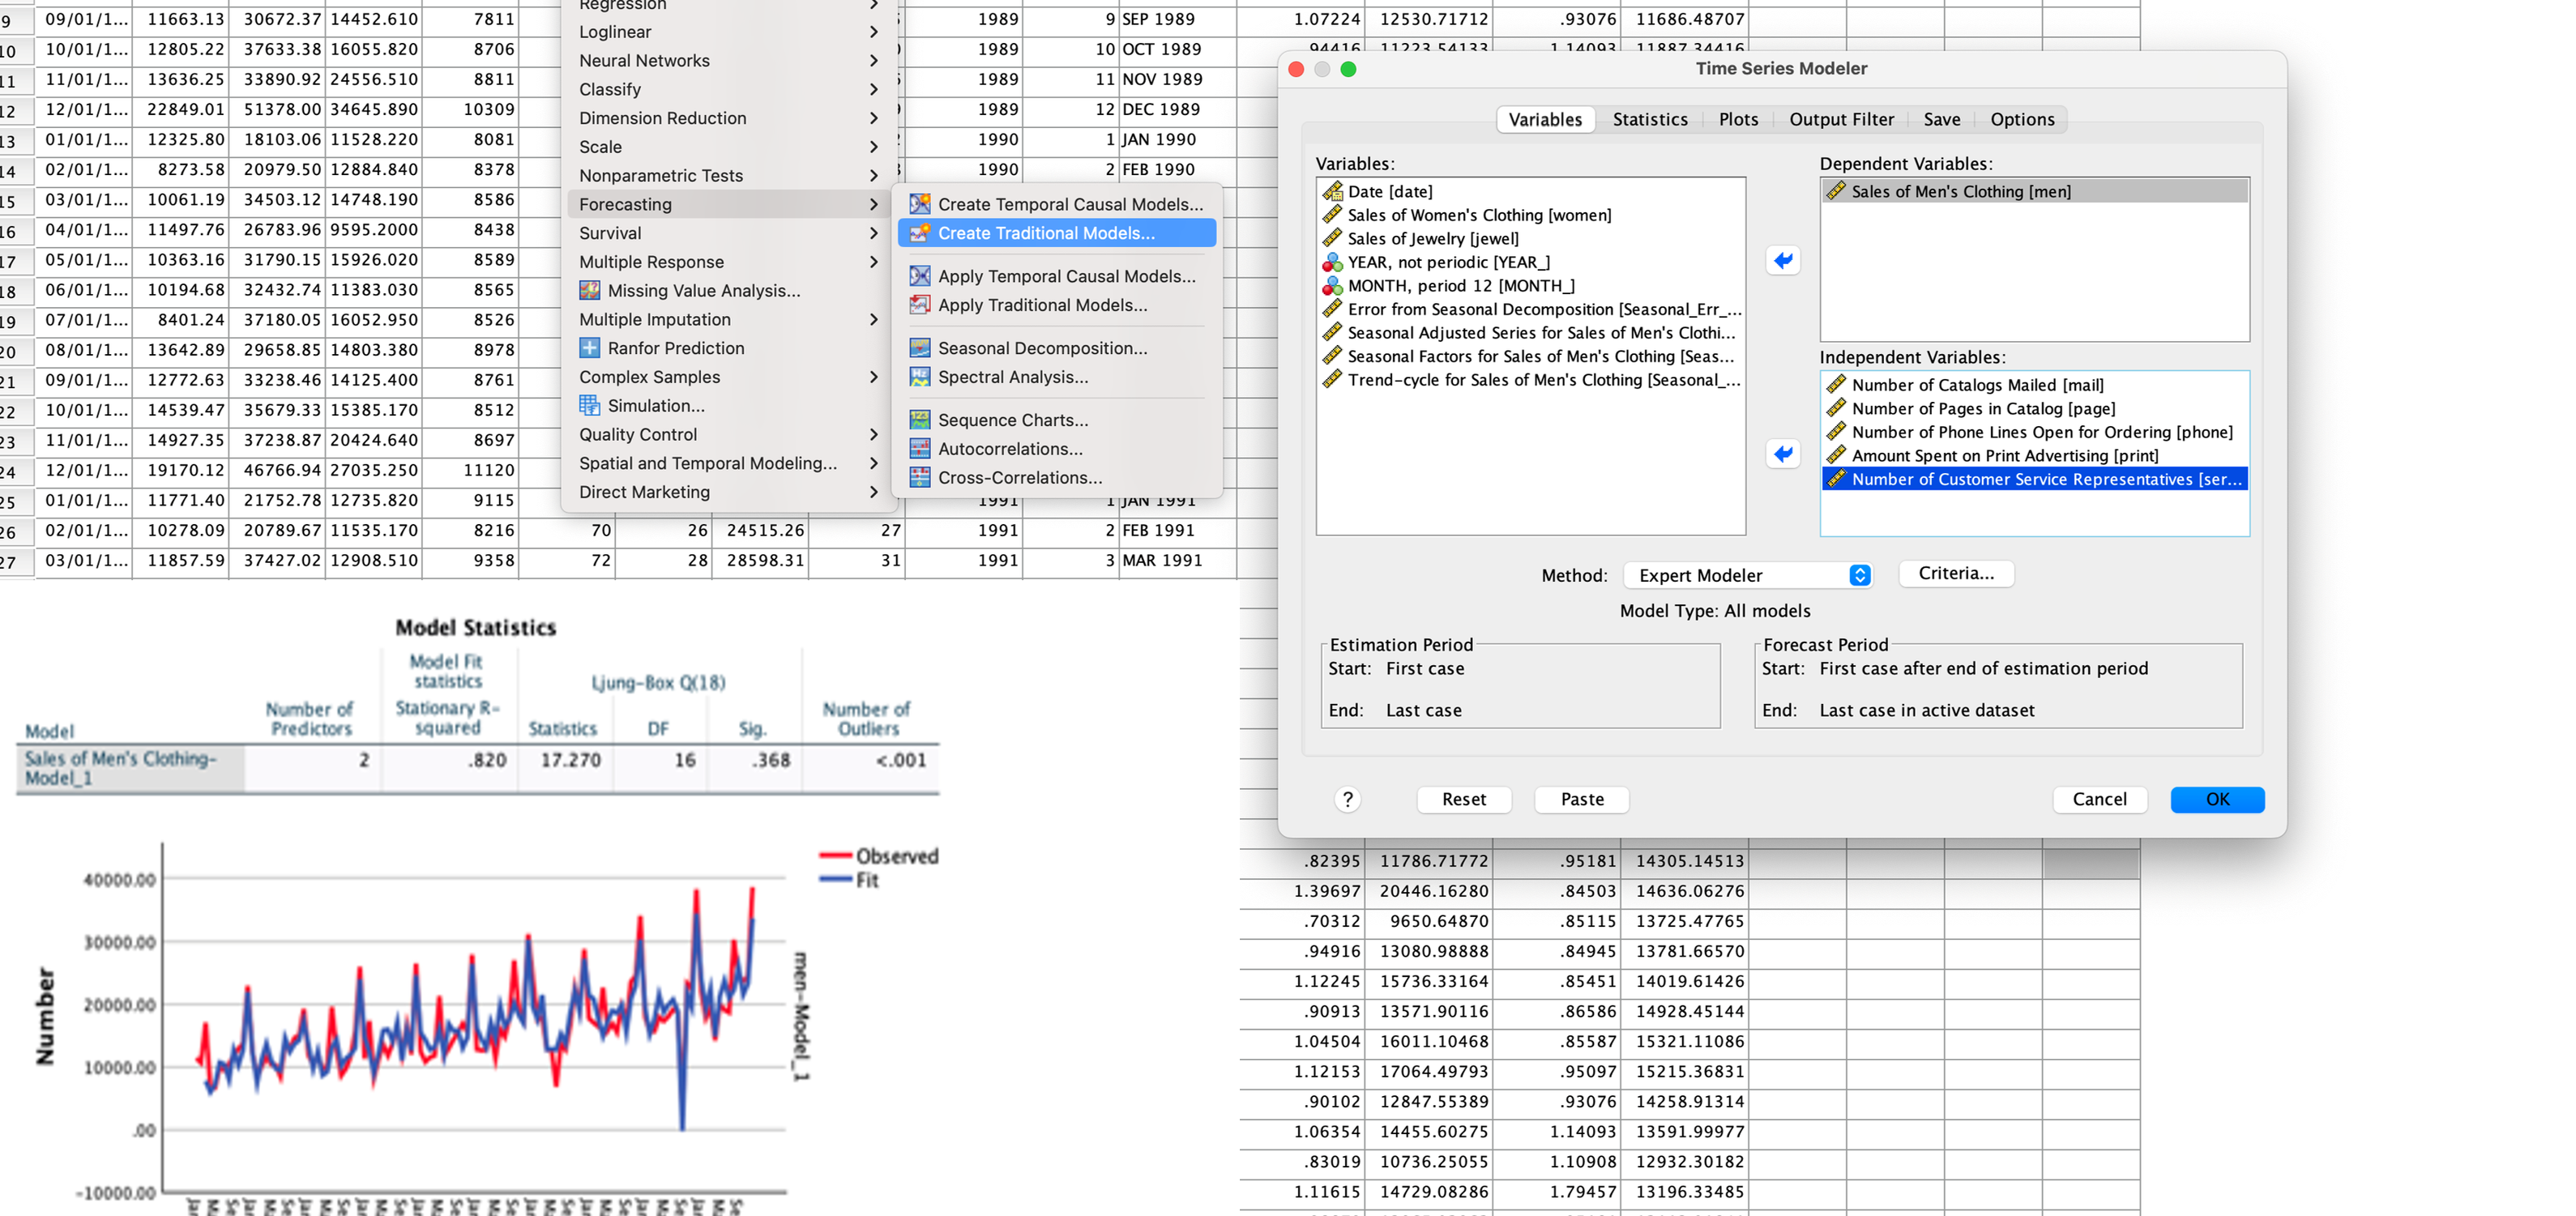Select Sales of Women's Clothing [women] variable
2576x1216 pixels.
coord(1531,215)
